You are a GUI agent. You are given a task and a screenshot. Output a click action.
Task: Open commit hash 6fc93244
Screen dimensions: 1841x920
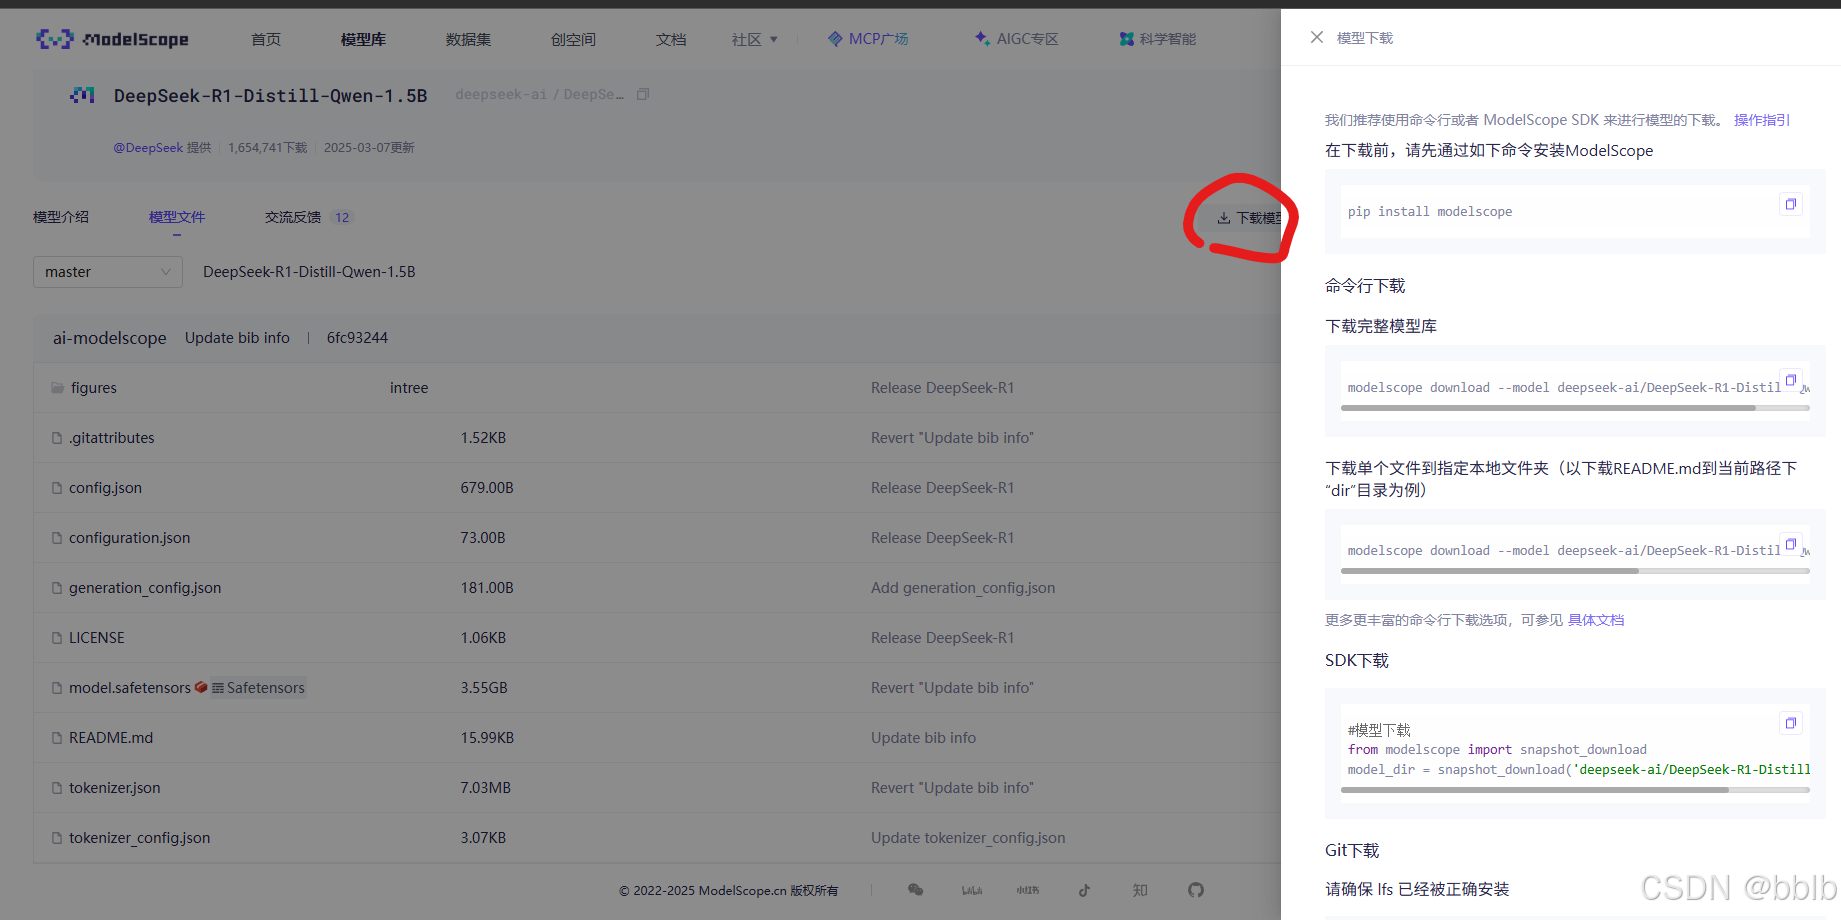coord(357,338)
